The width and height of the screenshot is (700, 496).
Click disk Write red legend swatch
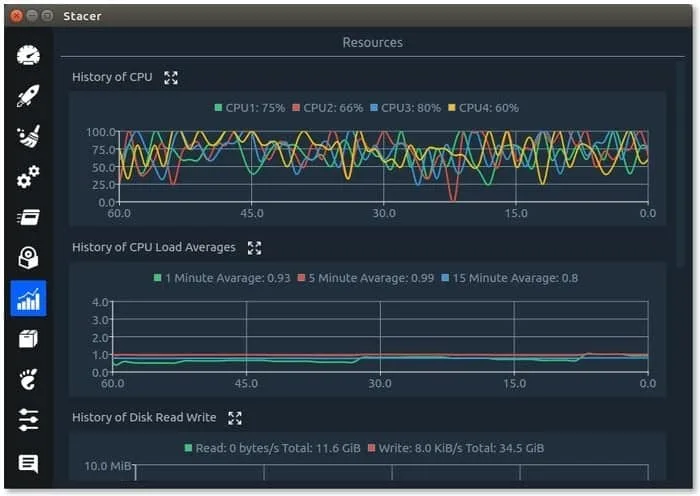tap(371, 448)
